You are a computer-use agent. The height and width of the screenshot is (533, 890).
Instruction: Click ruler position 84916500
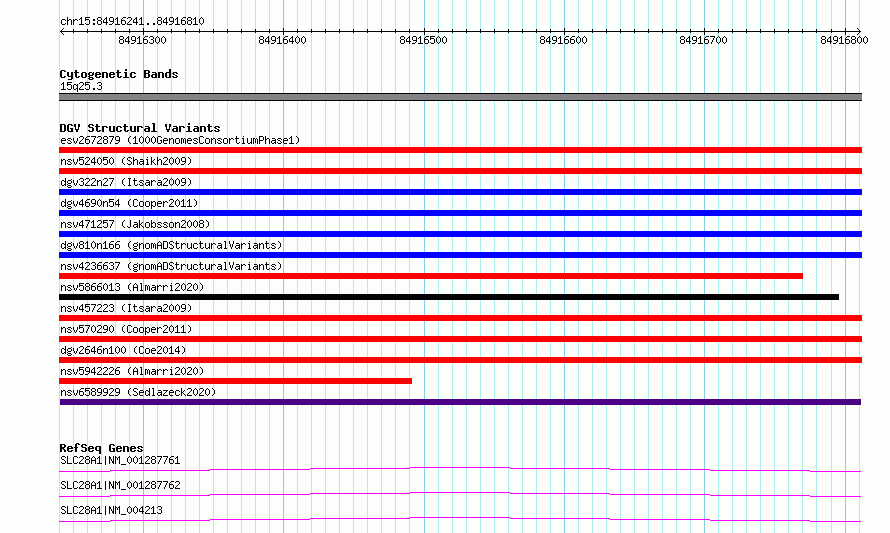tap(423, 40)
